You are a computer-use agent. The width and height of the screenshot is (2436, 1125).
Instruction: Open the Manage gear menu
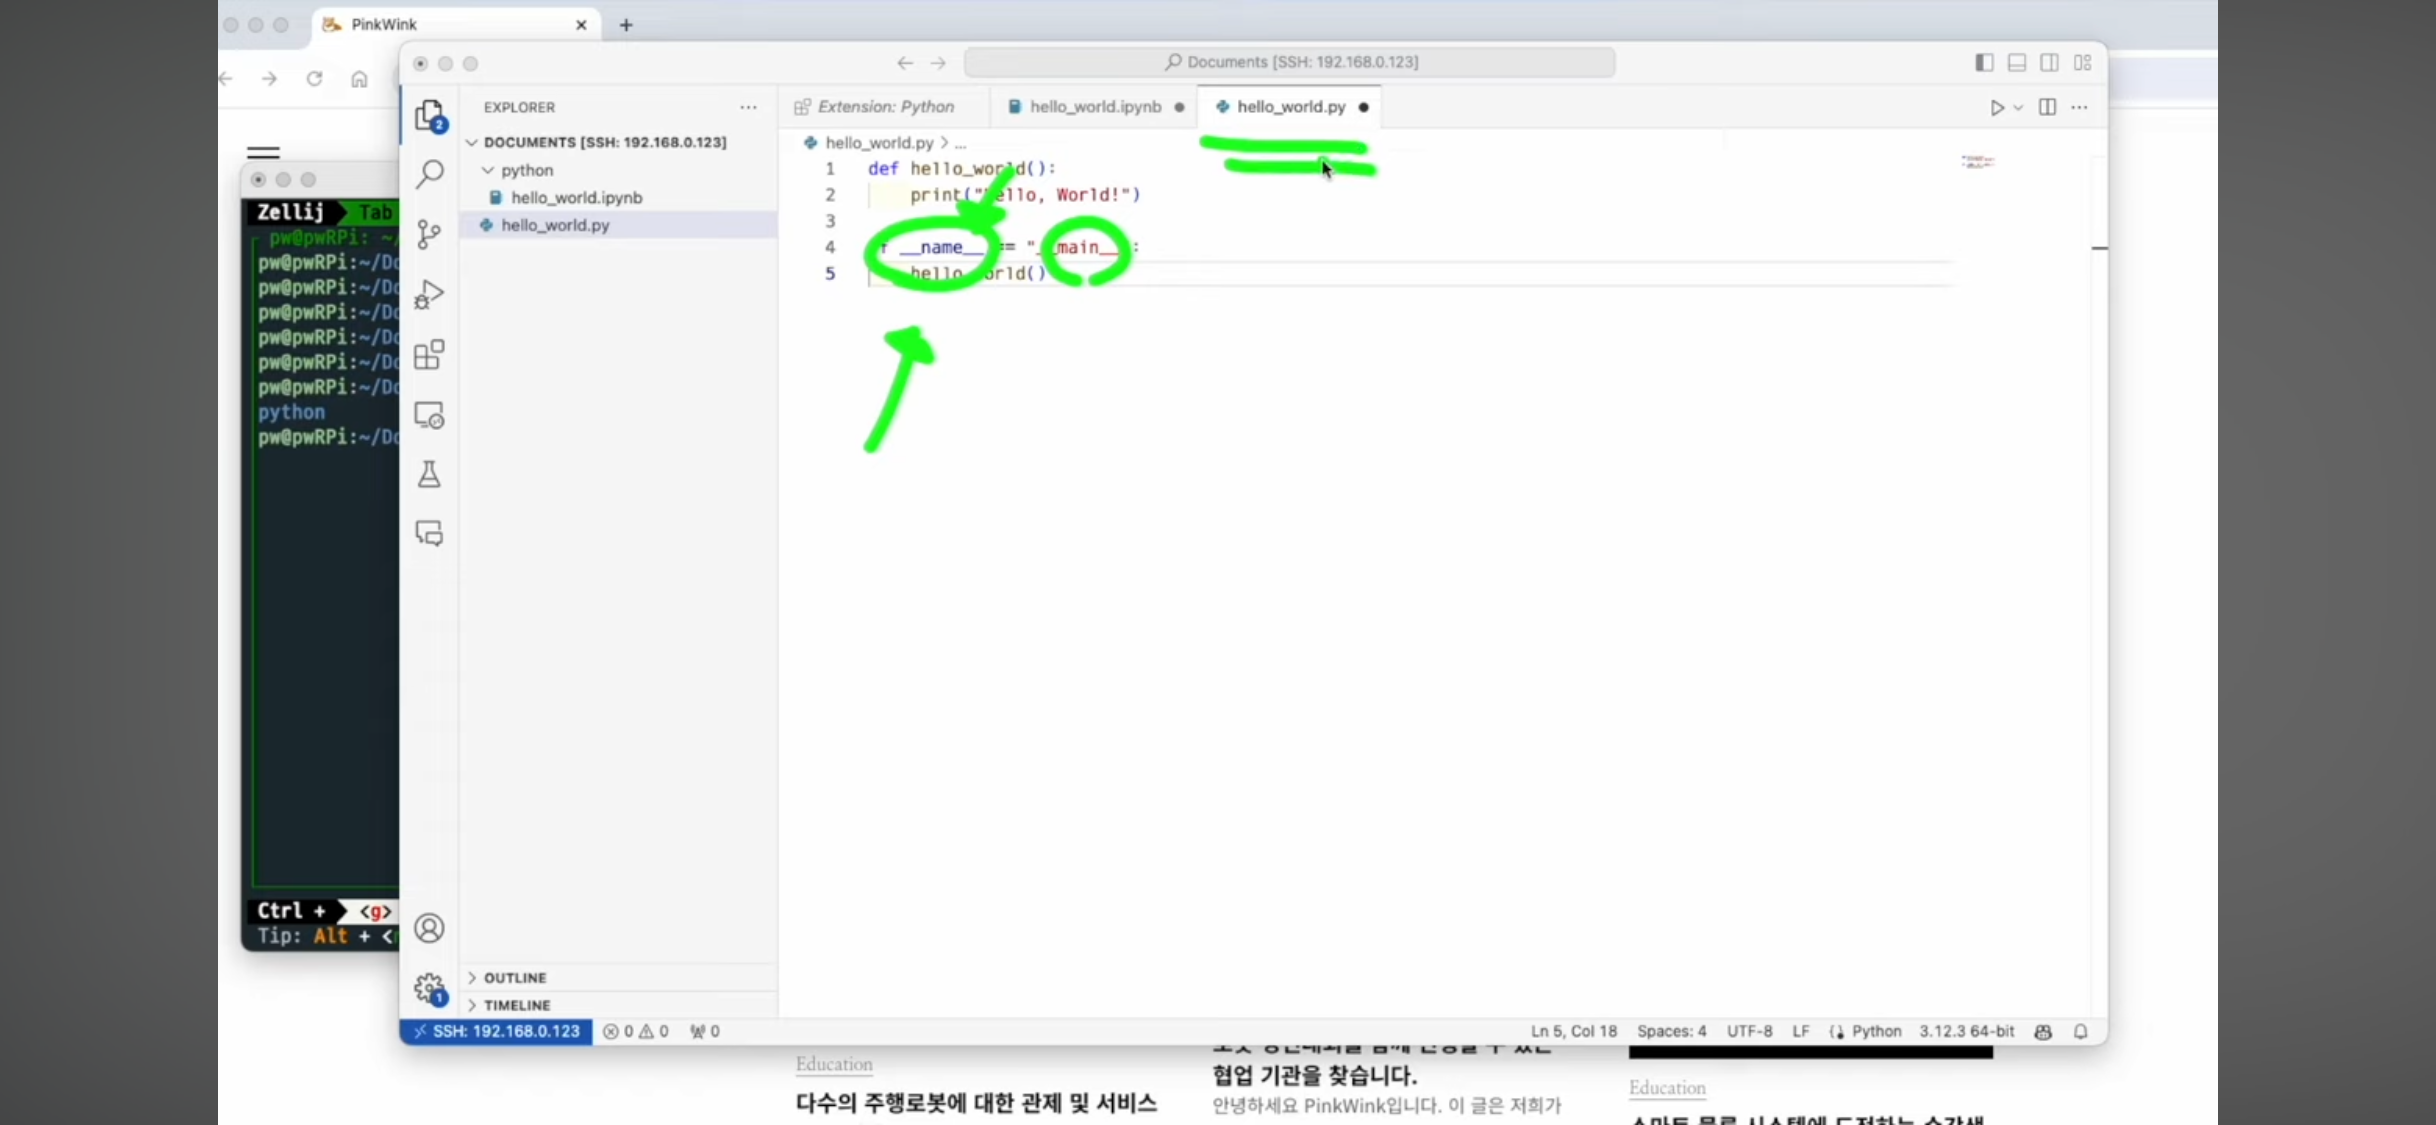coord(429,989)
